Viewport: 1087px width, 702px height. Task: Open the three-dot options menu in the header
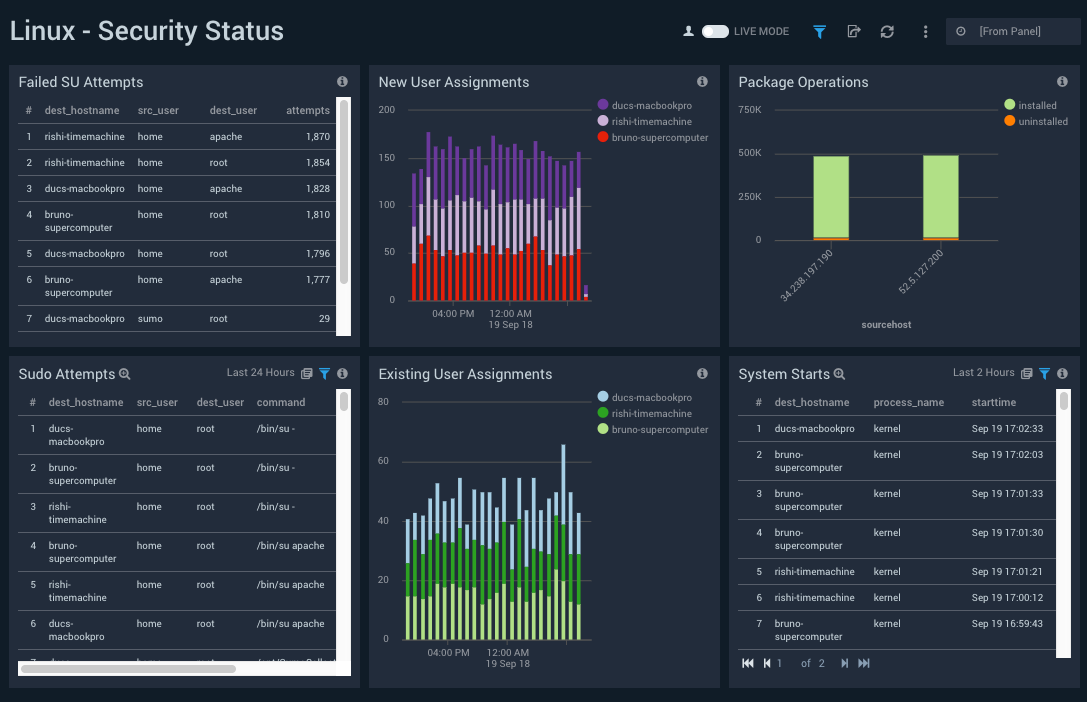click(x=925, y=31)
